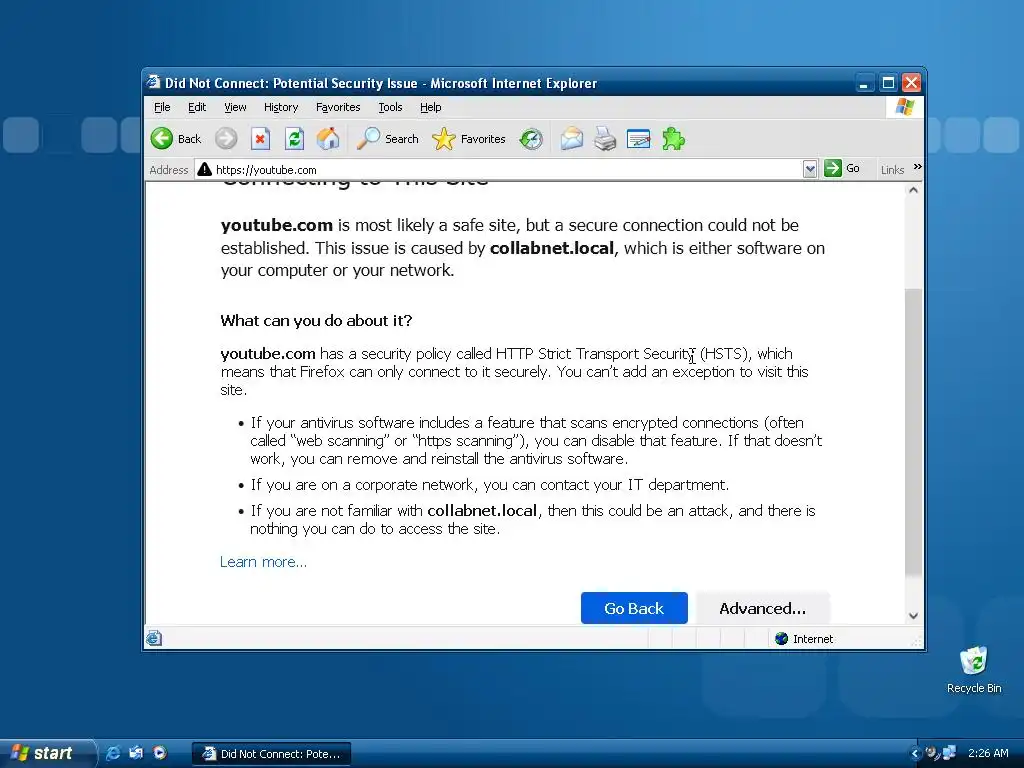Open the address bar dropdown arrow
The width and height of the screenshot is (1024, 768).
click(810, 168)
